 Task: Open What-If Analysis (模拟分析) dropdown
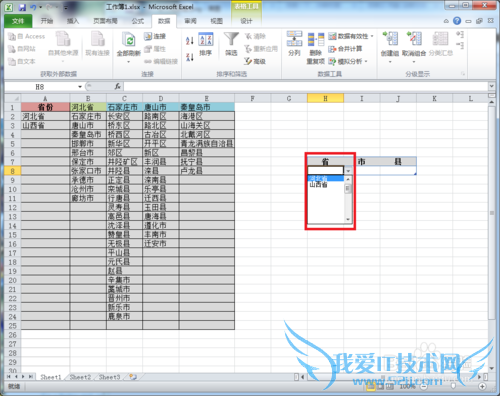click(348, 61)
